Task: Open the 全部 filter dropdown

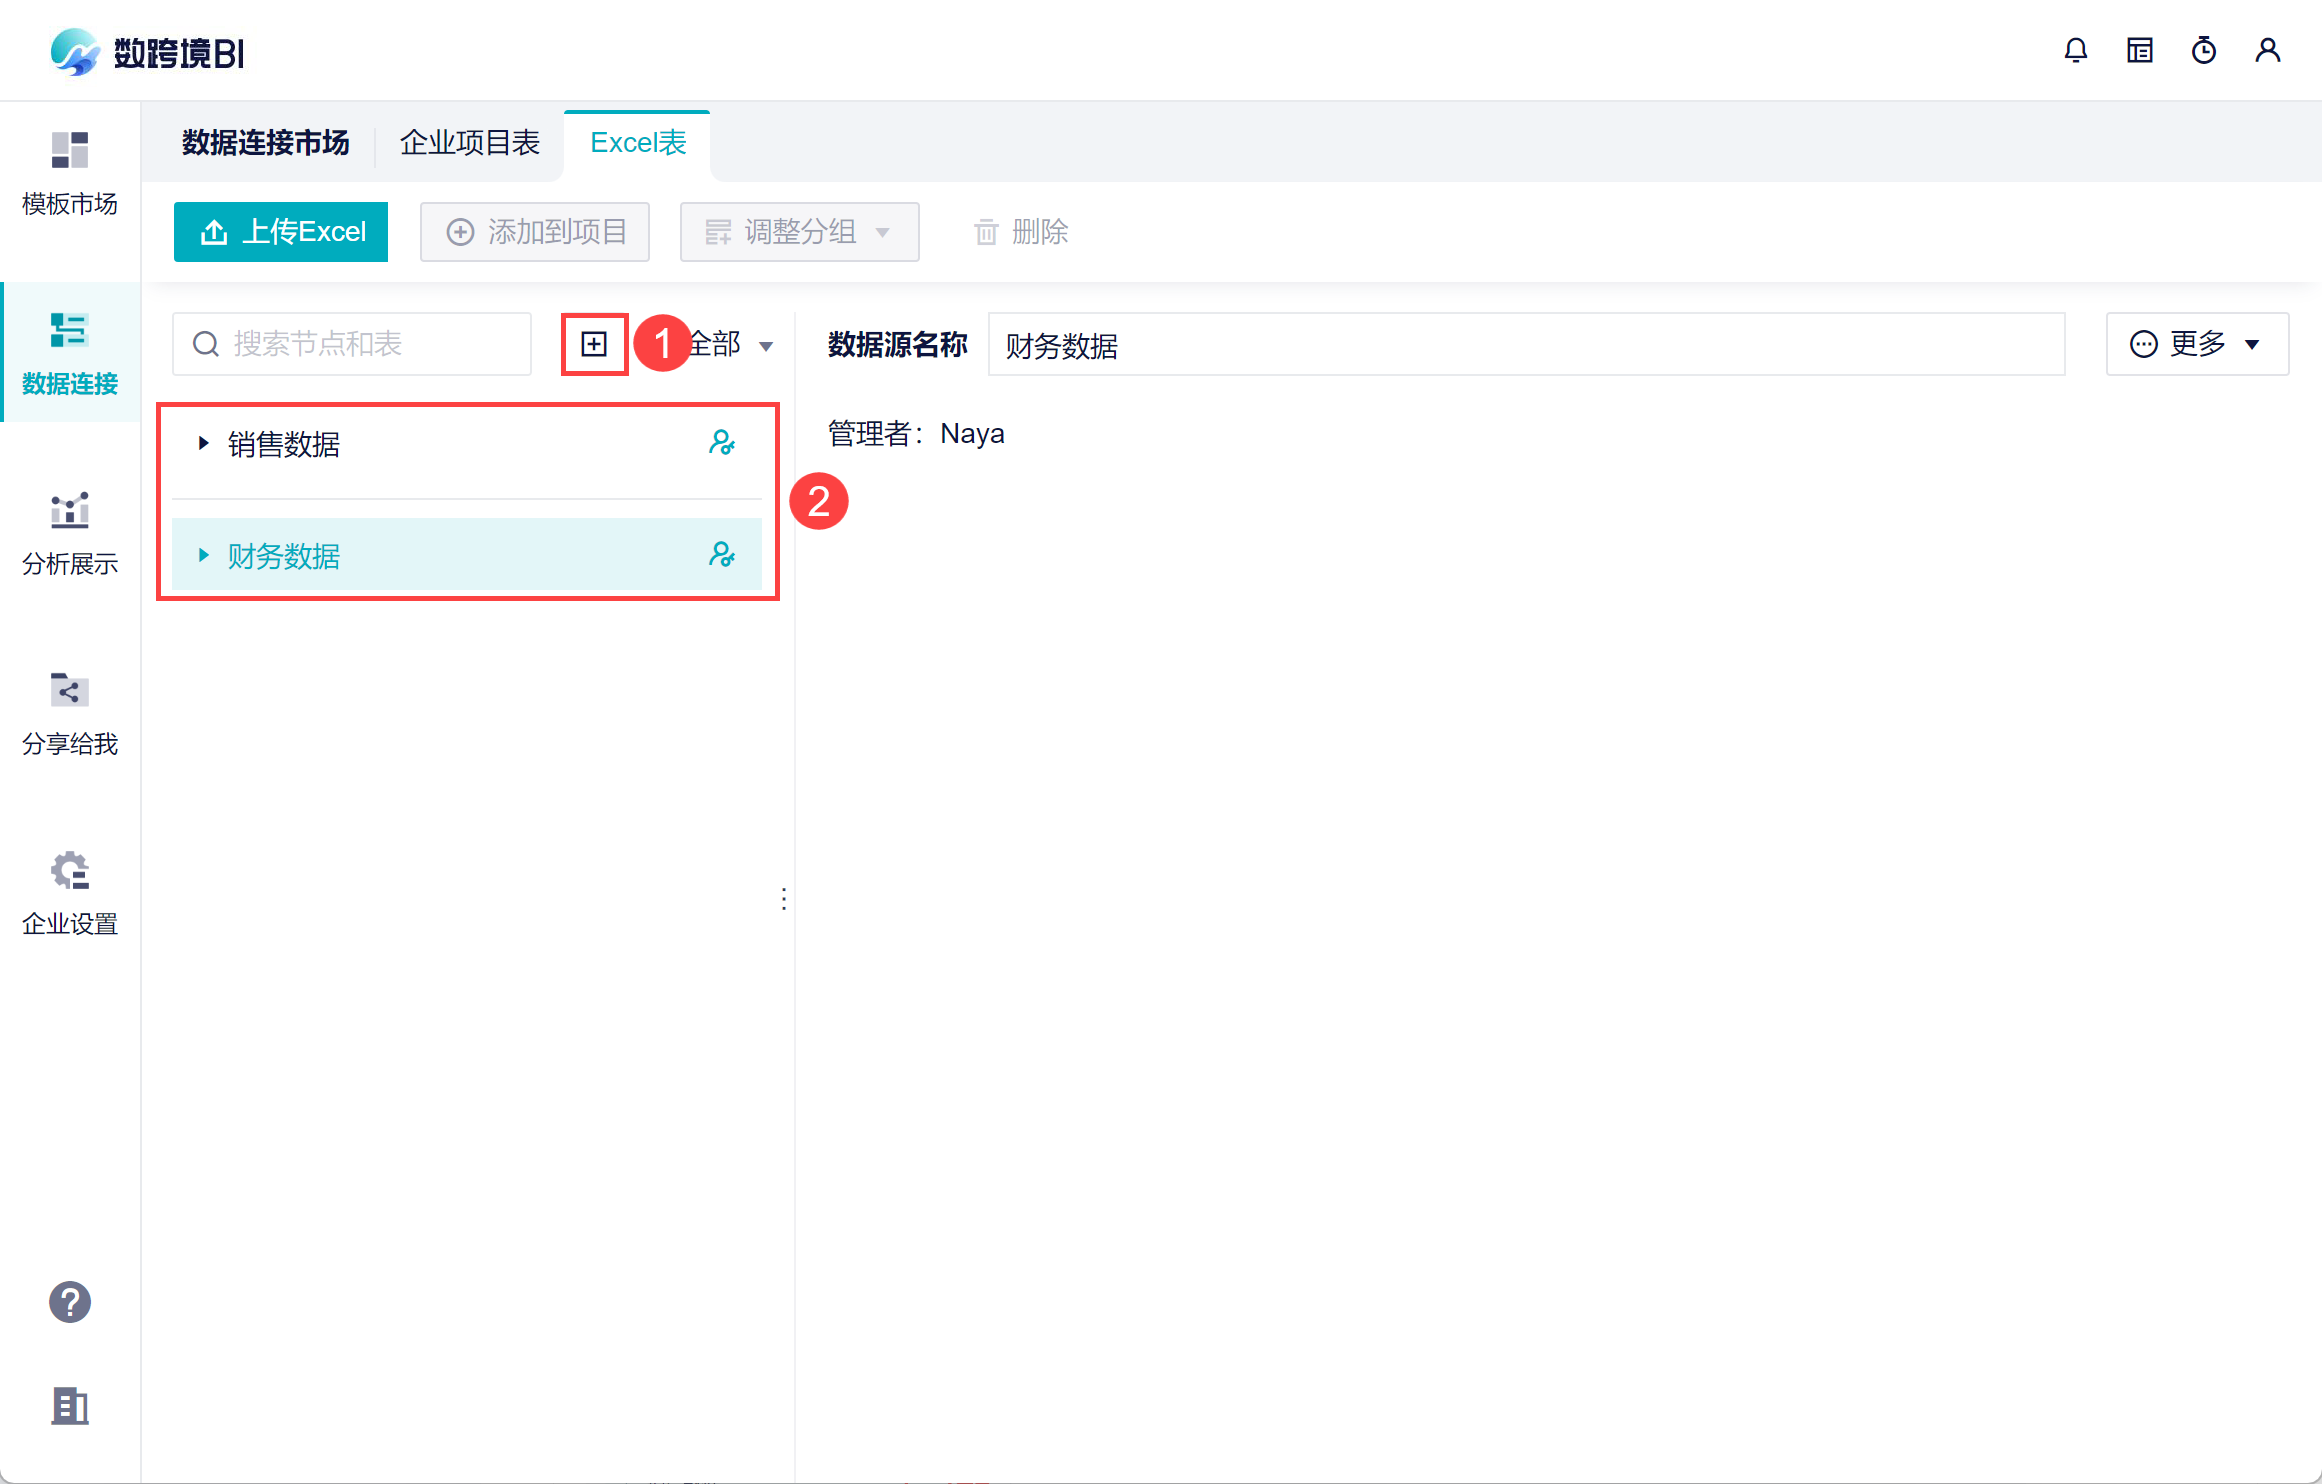Action: [732, 345]
